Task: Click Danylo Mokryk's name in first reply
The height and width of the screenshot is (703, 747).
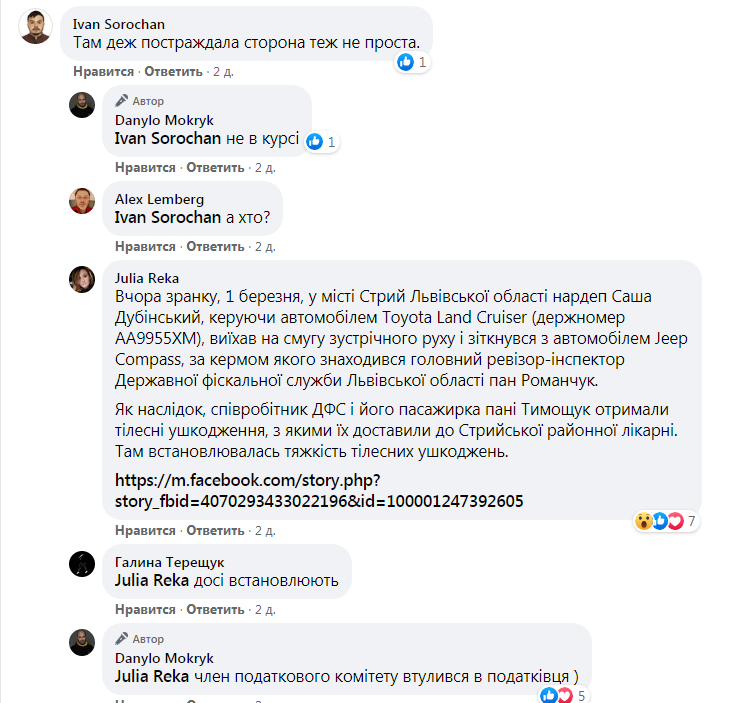Action: pyautogui.click(x=164, y=120)
